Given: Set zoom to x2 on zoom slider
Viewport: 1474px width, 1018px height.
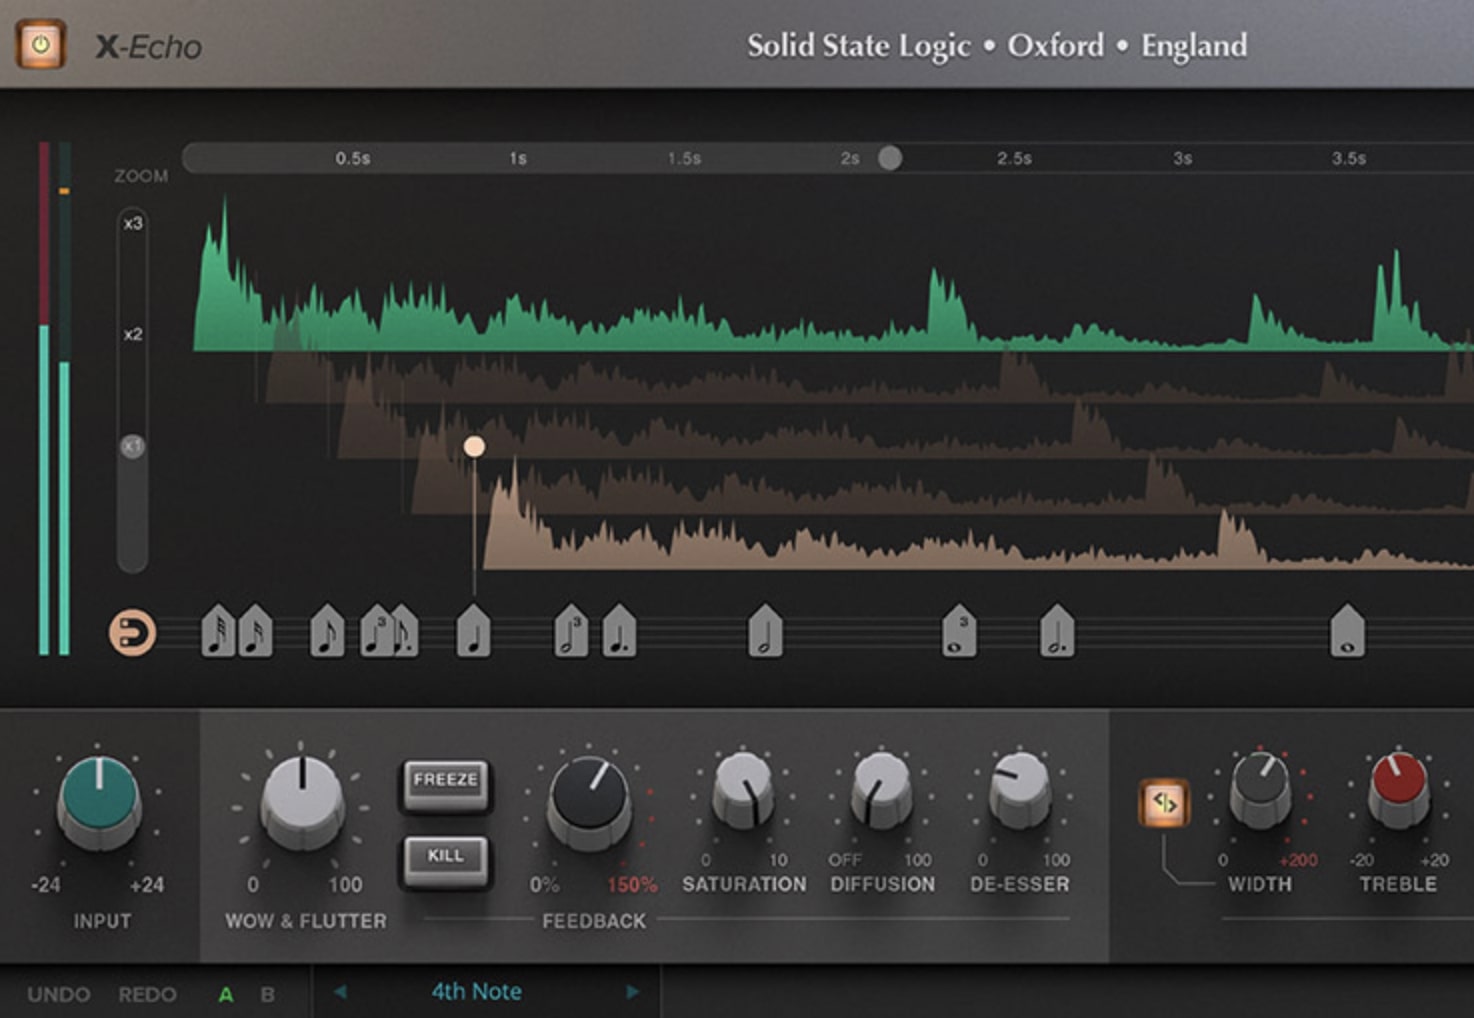Looking at the screenshot, I should [133, 334].
